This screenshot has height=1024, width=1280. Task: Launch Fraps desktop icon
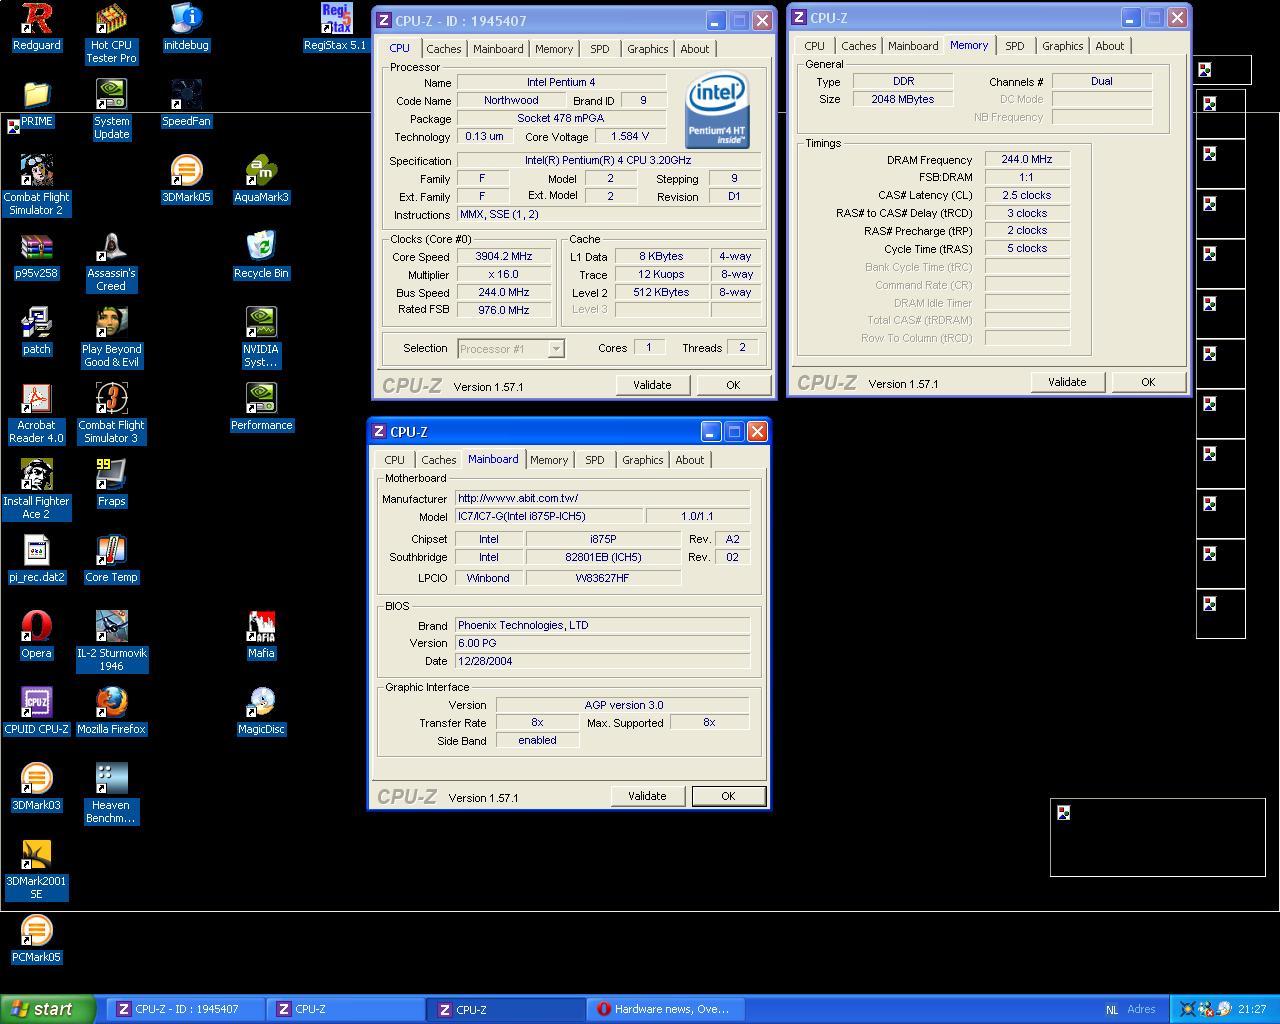(111, 484)
